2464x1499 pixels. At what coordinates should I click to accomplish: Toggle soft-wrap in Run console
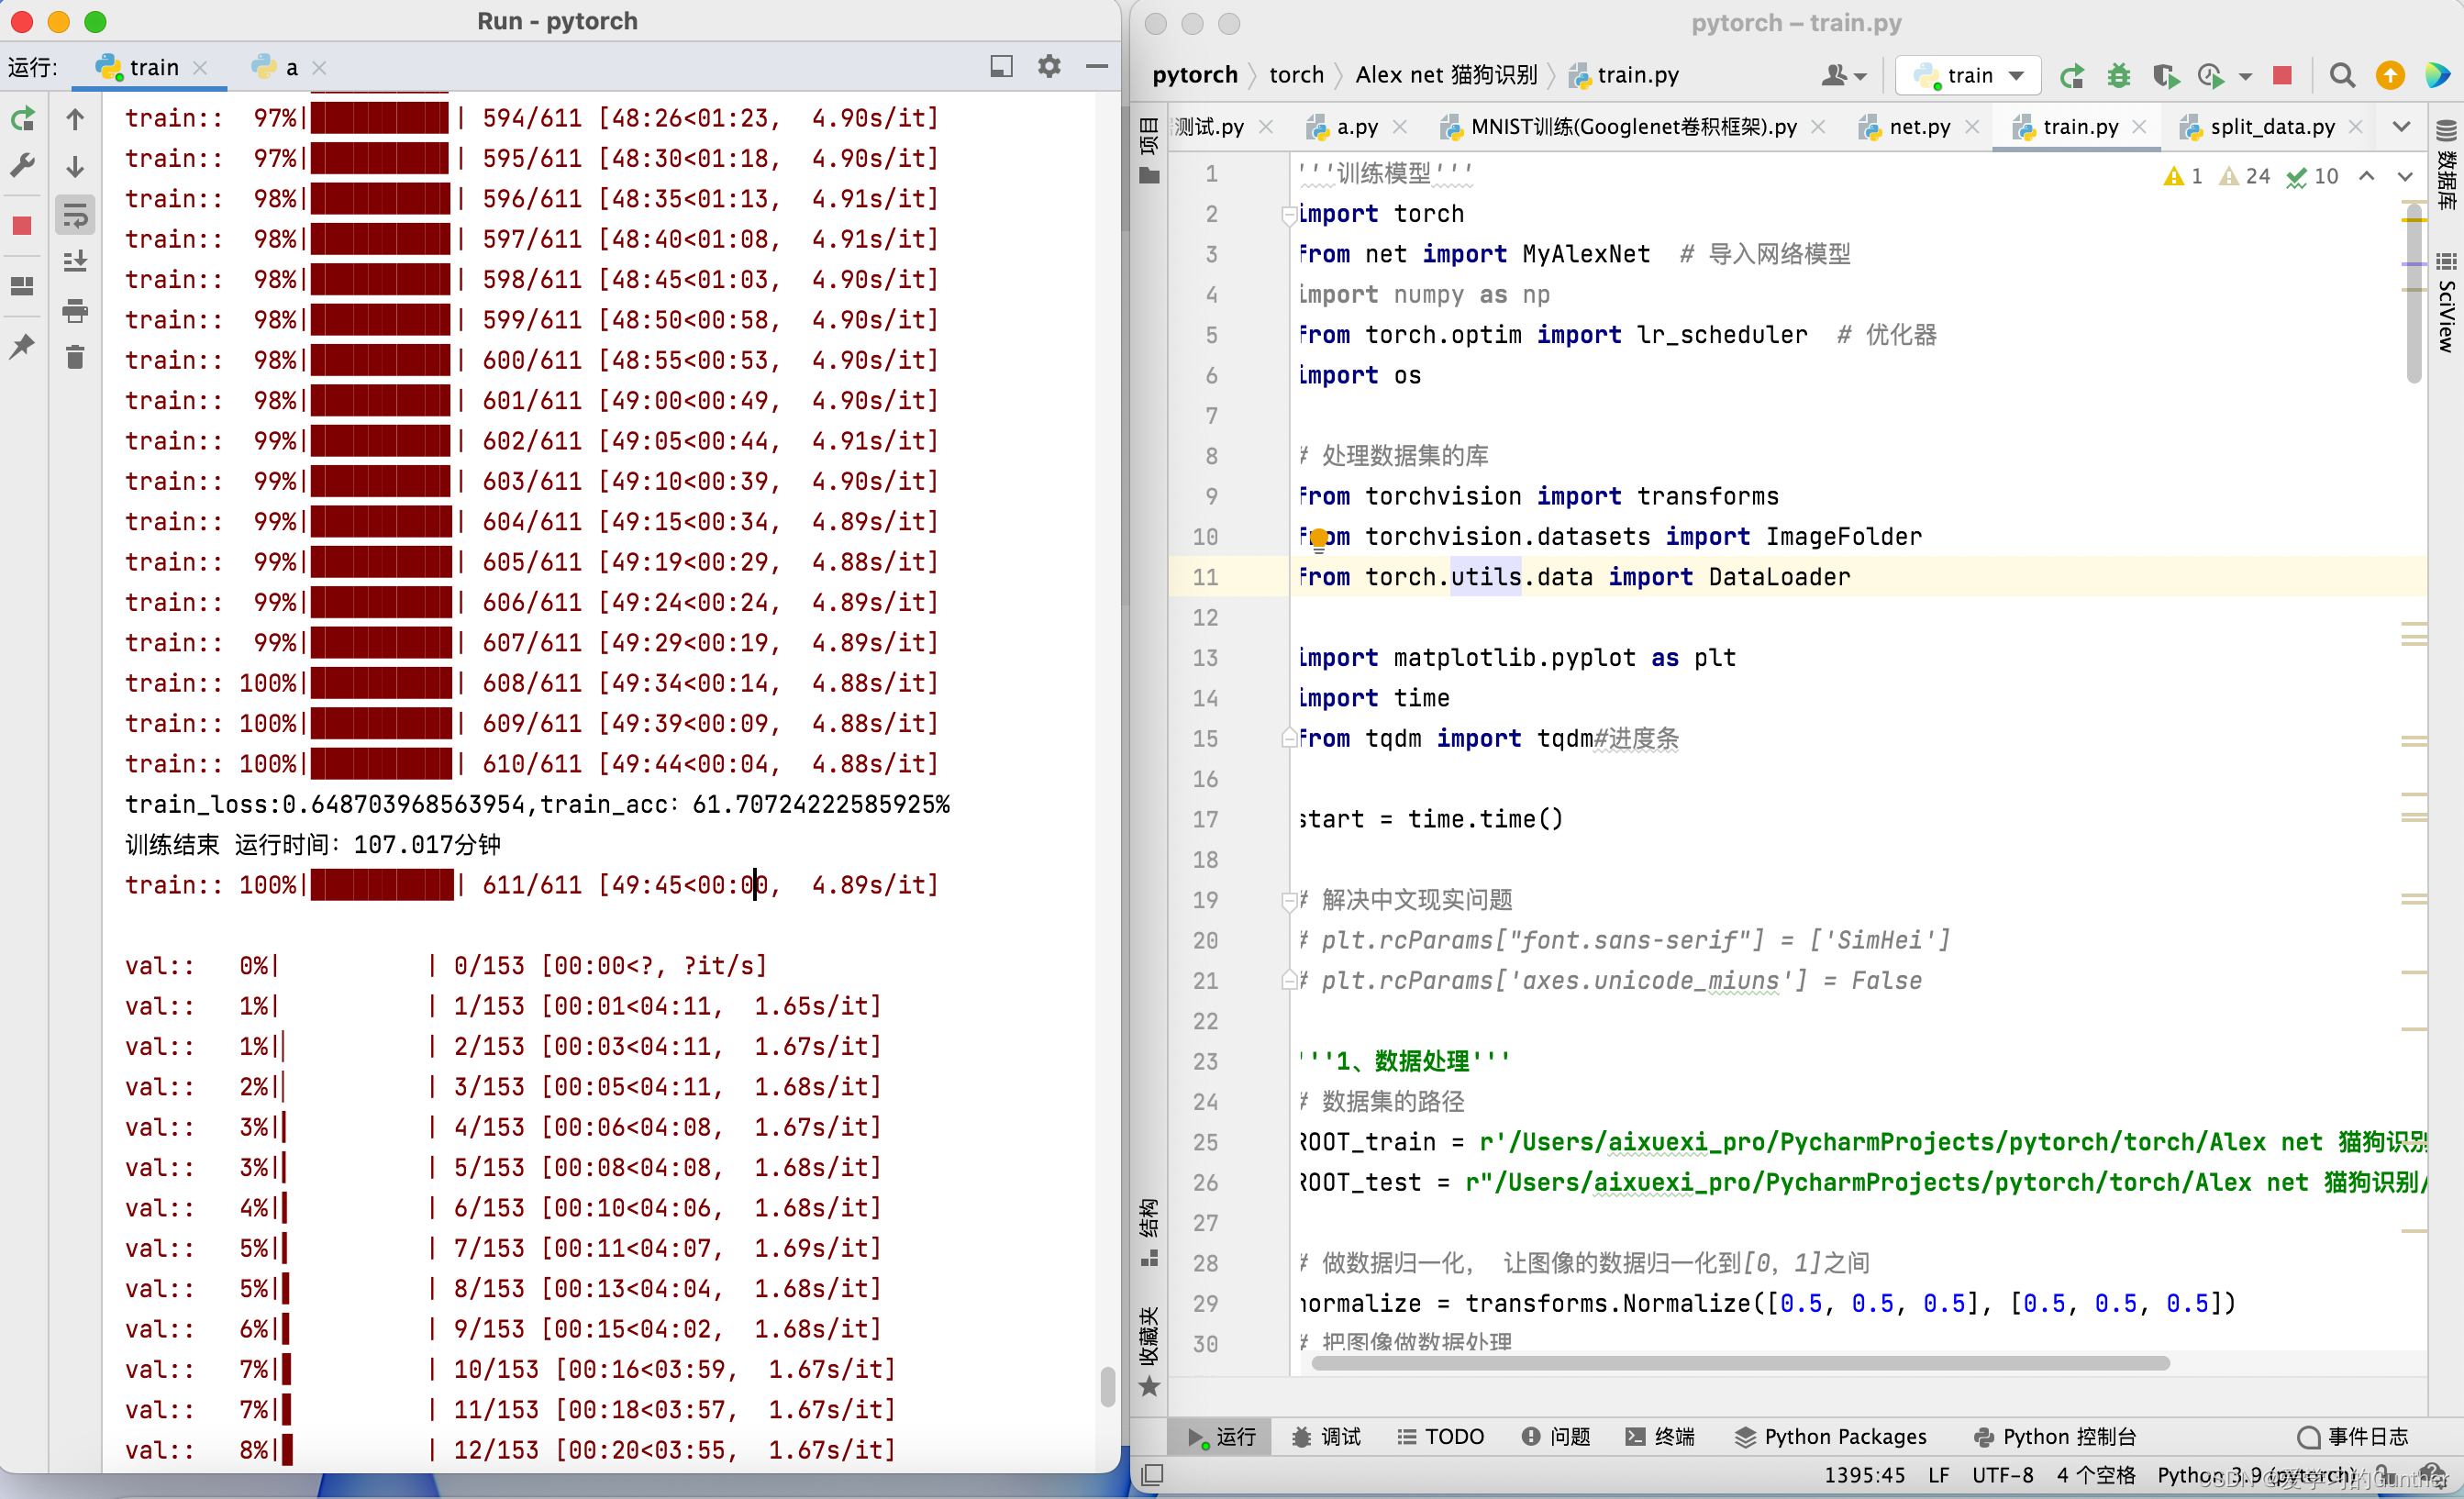tap(75, 216)
